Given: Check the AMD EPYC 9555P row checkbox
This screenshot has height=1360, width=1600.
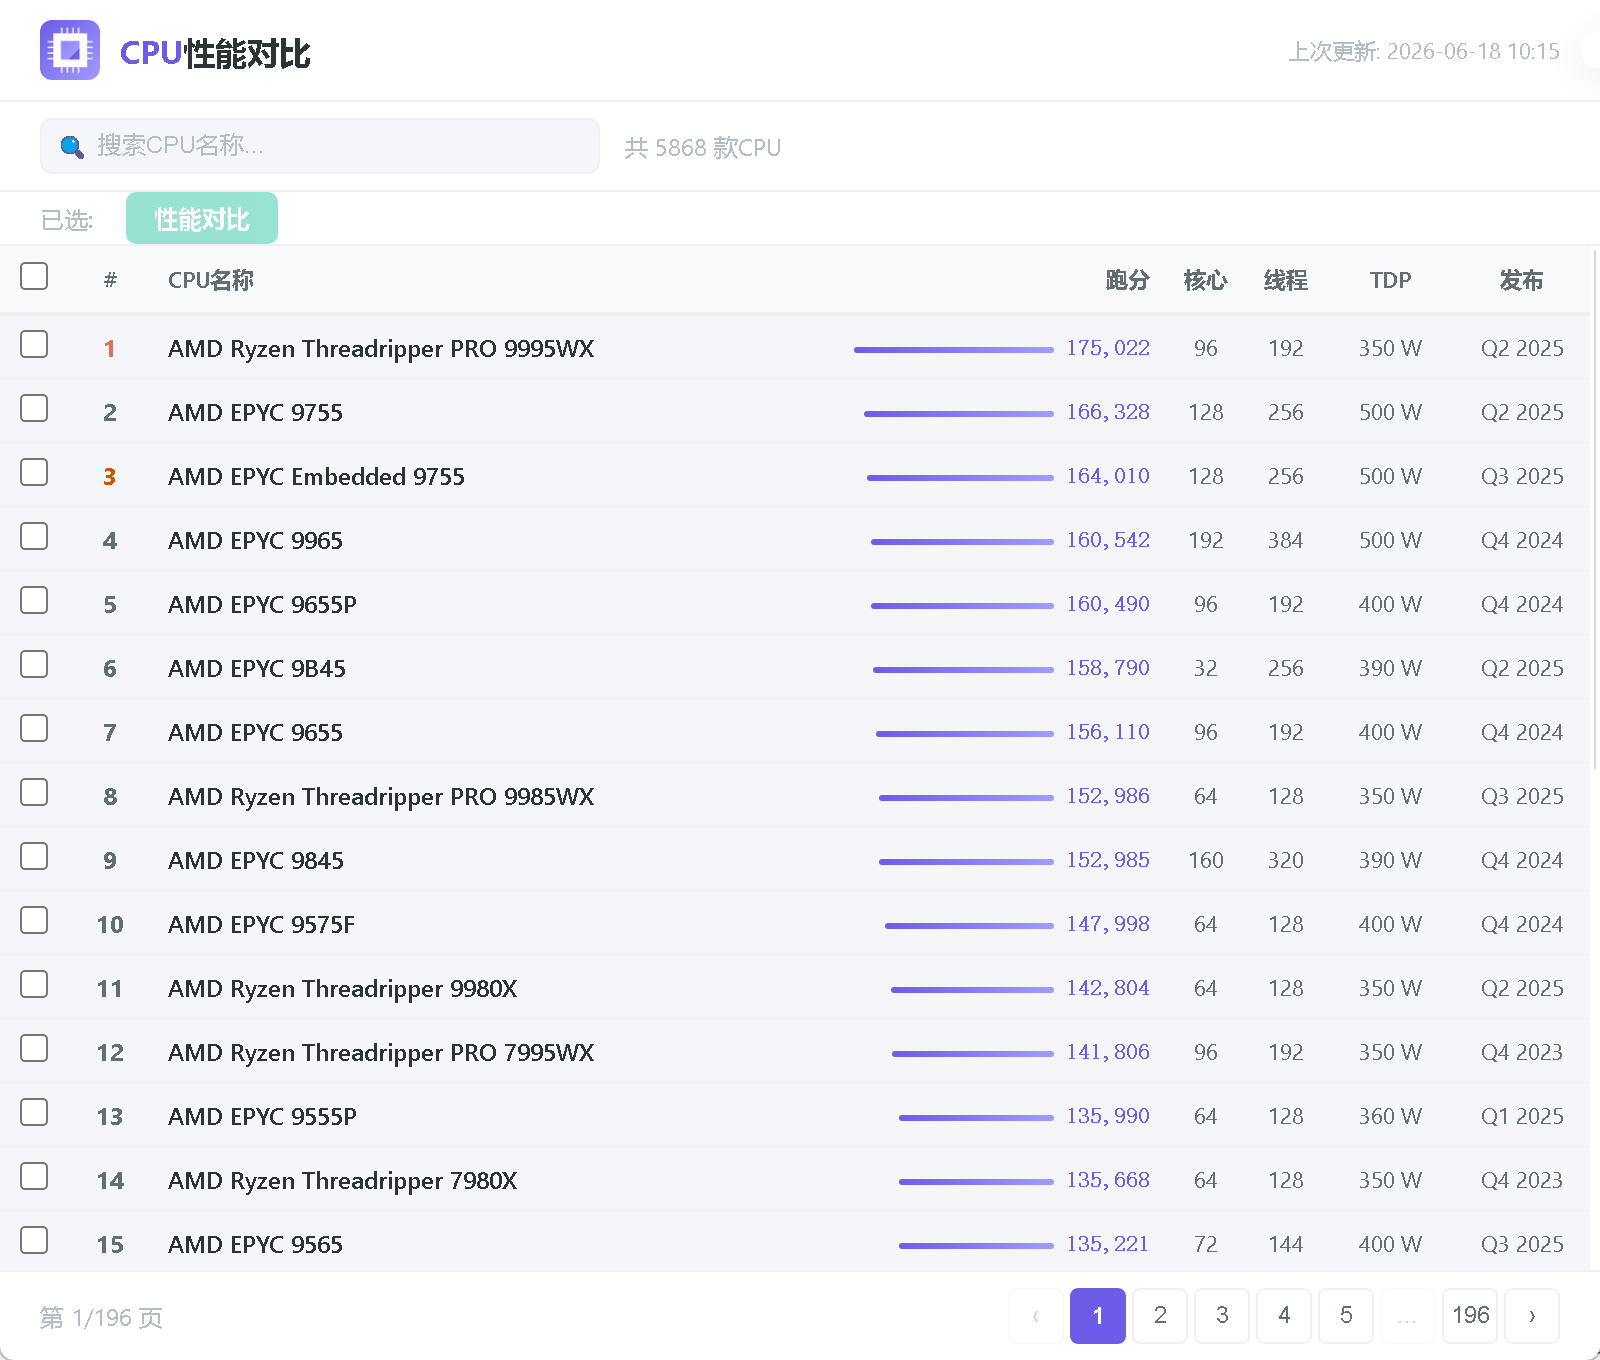Looking at the screenshot, I should pyautogui.click(x=34, y=1112).
